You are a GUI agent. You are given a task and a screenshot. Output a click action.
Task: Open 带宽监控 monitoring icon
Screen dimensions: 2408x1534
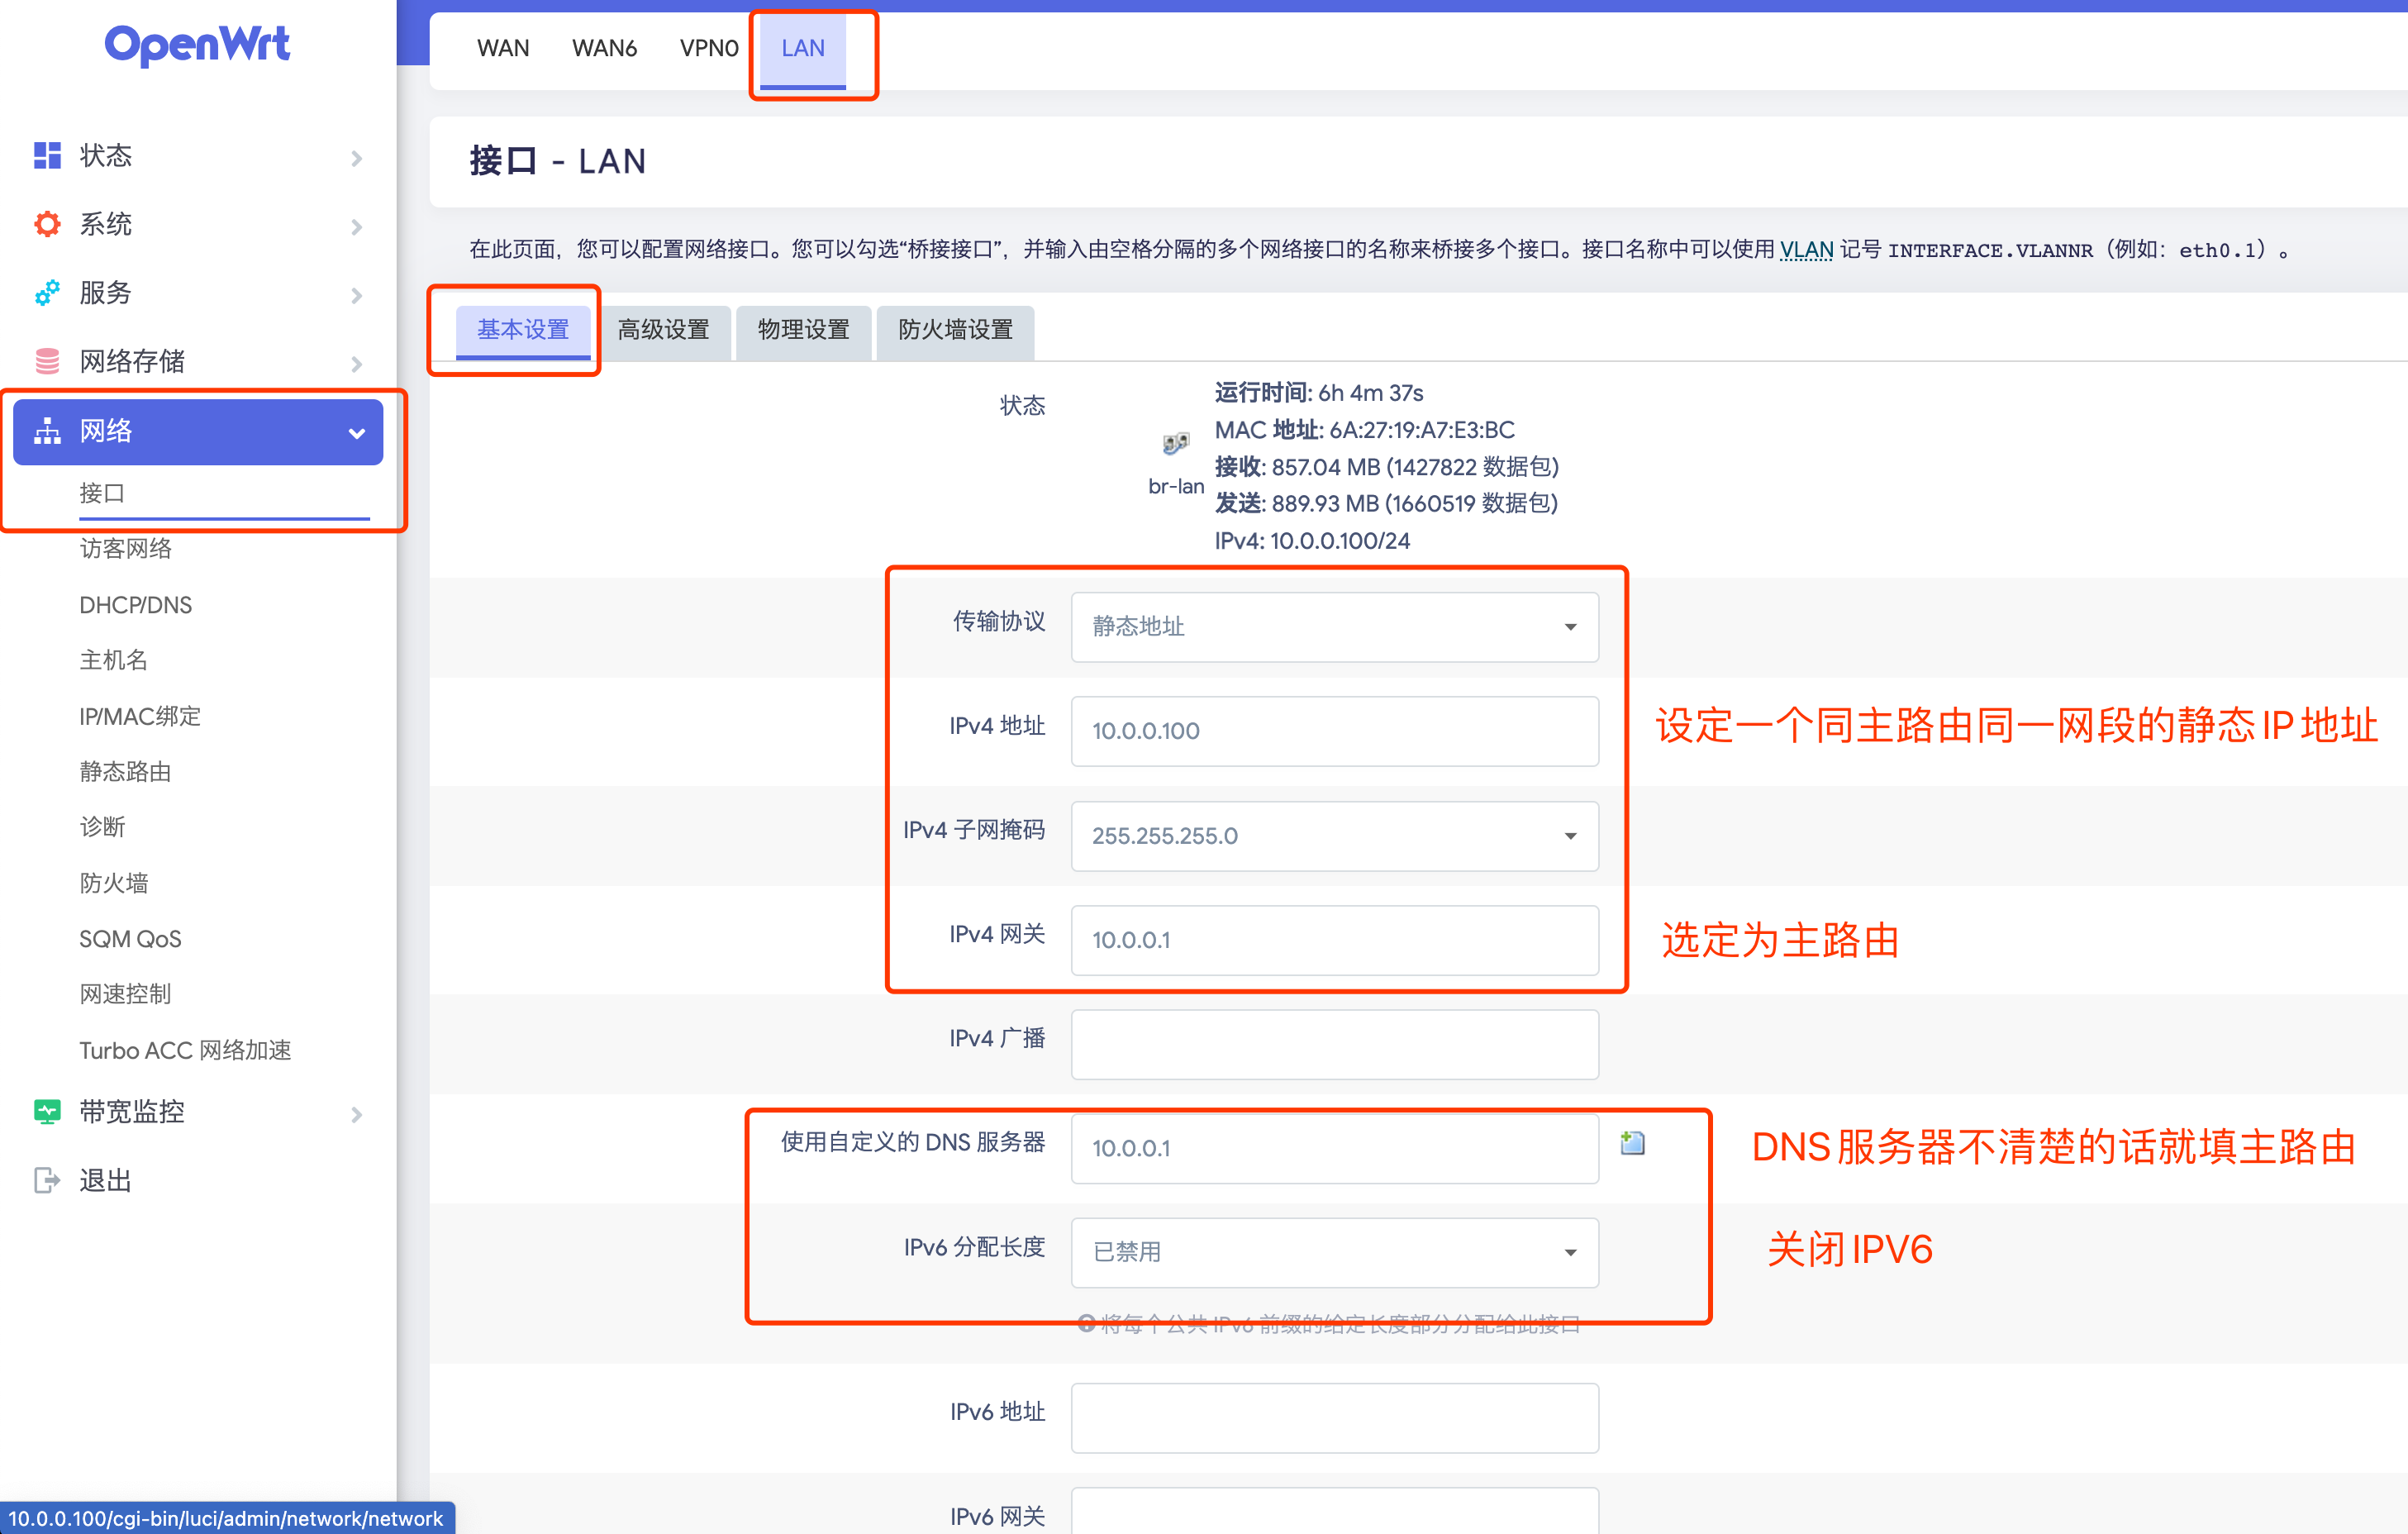tap(46, 1112)
